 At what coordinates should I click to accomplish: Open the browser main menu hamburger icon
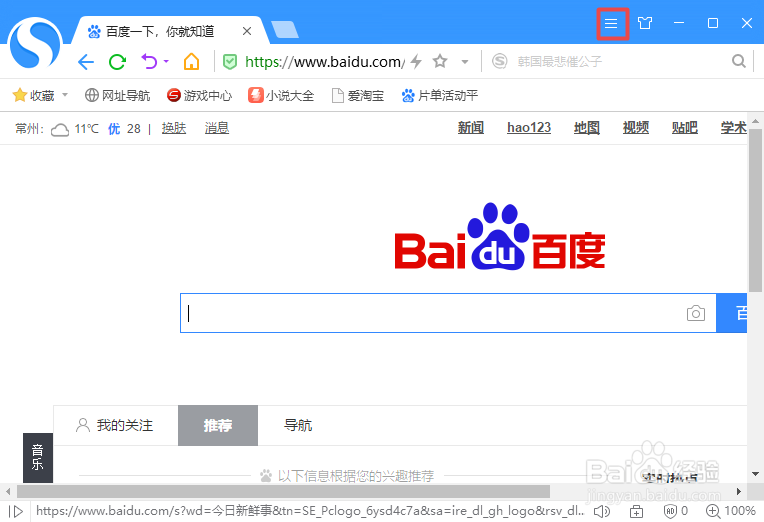pyautogui.click(x=611, y=23)
